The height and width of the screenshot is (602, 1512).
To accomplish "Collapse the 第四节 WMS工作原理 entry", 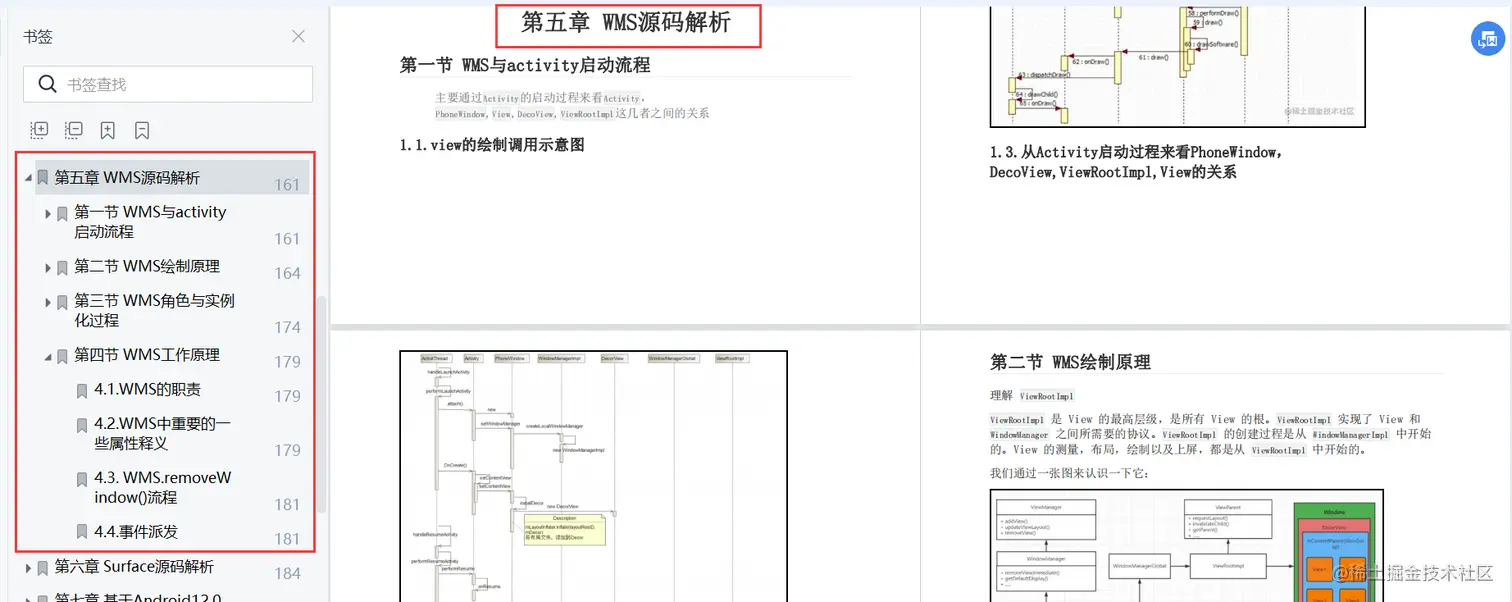I will coord(47,355).
